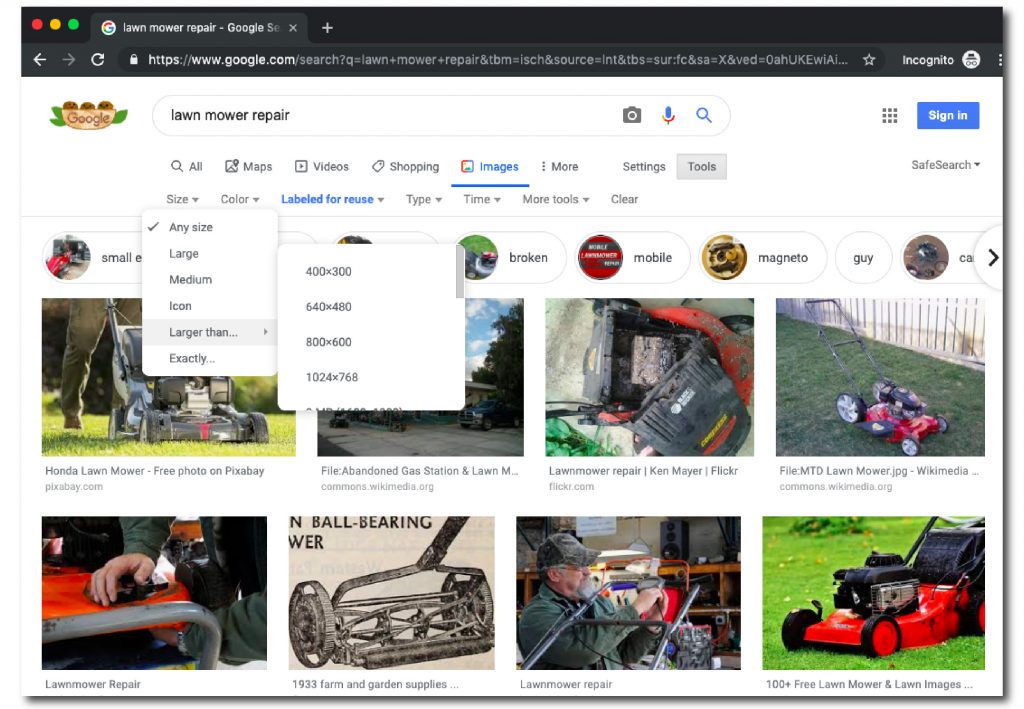The height and width of the screenshot is (709, 1024).
Task: Expand the Larger than... submenu
Action: [x=210, y=332]
